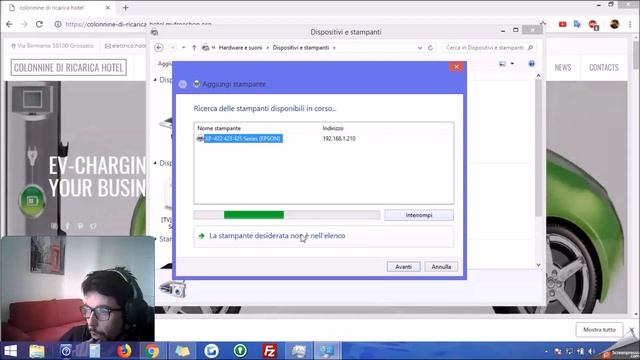Open the view options dropdown arrow
This screenshot has height=360, width=640.
512,64
